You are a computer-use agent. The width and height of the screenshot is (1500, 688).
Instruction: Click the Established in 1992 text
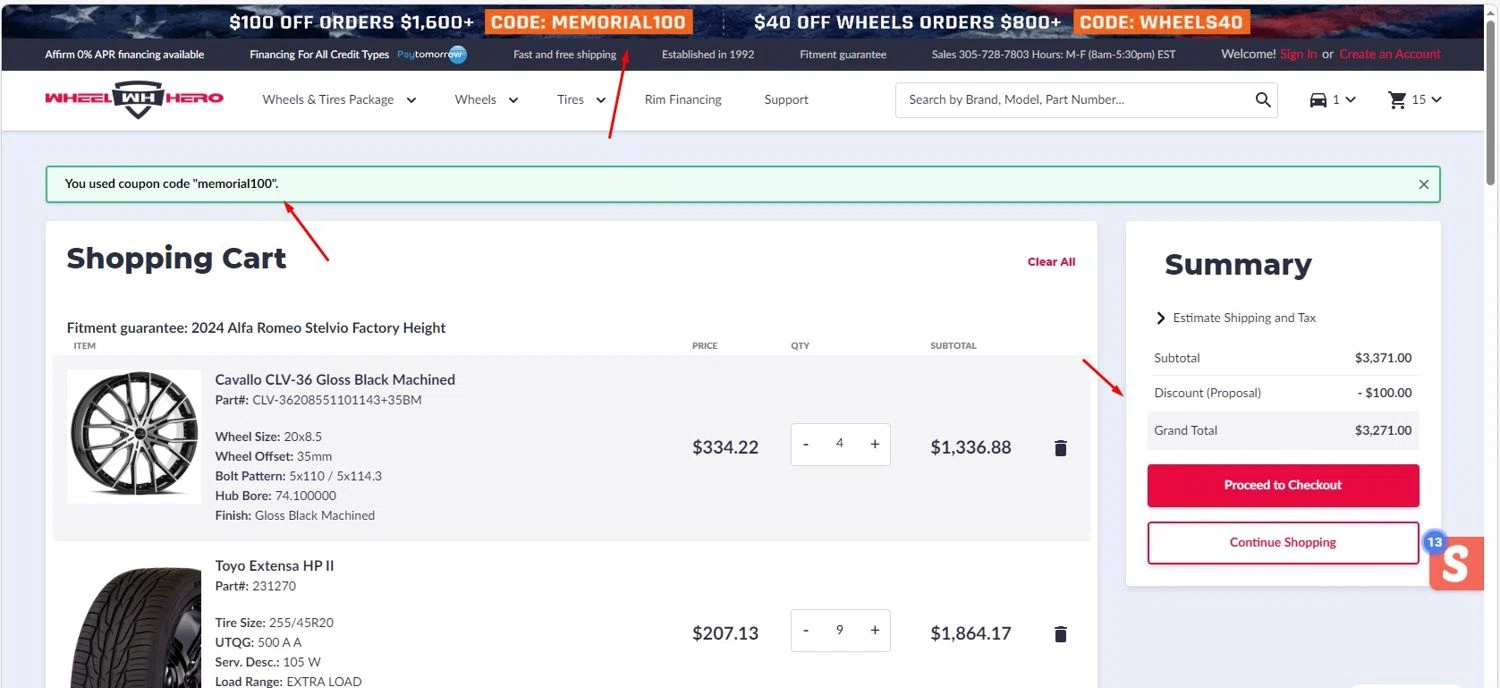708,55
